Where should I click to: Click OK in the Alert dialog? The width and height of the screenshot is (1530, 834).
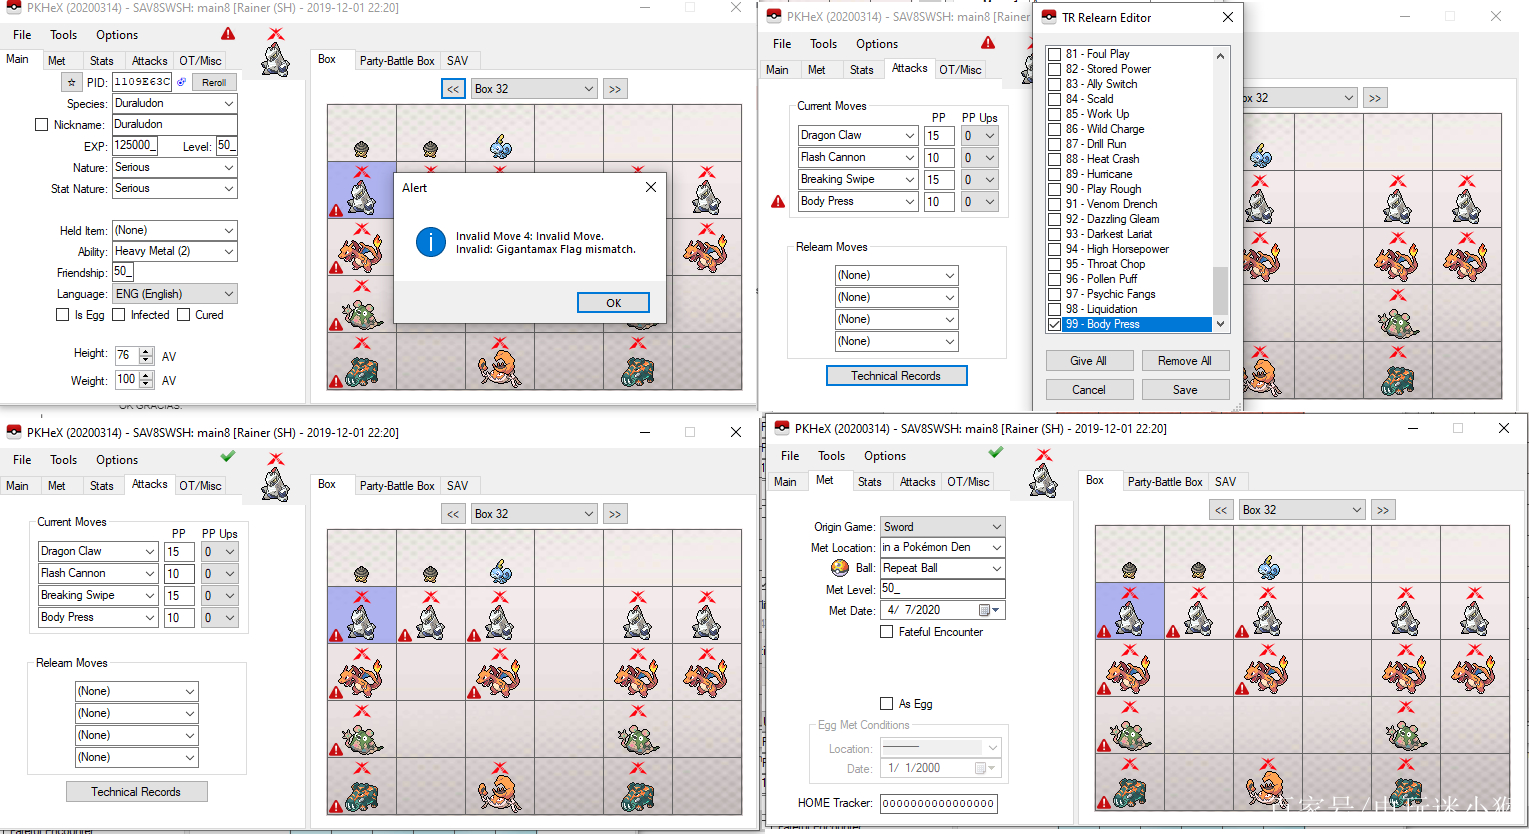point(613,303)
